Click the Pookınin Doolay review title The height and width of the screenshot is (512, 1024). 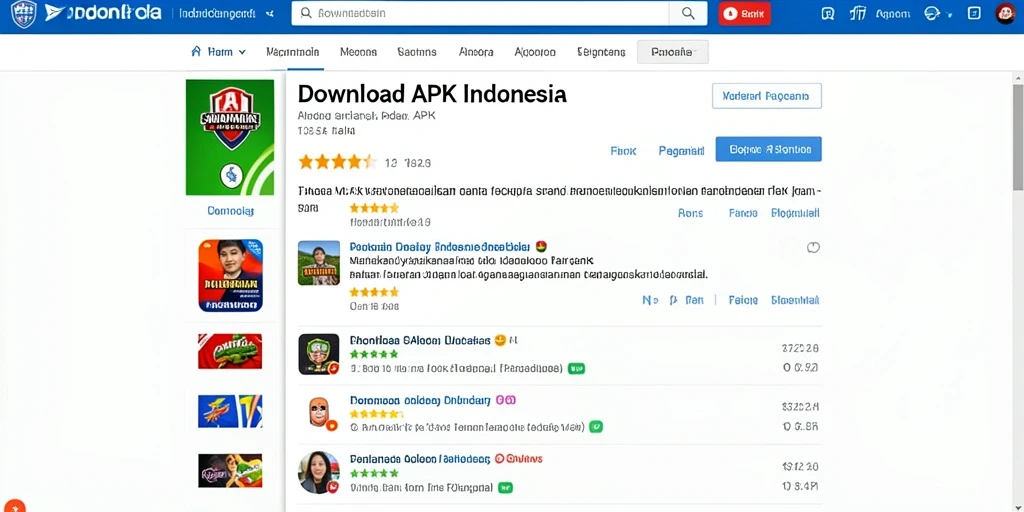(440, 247)
